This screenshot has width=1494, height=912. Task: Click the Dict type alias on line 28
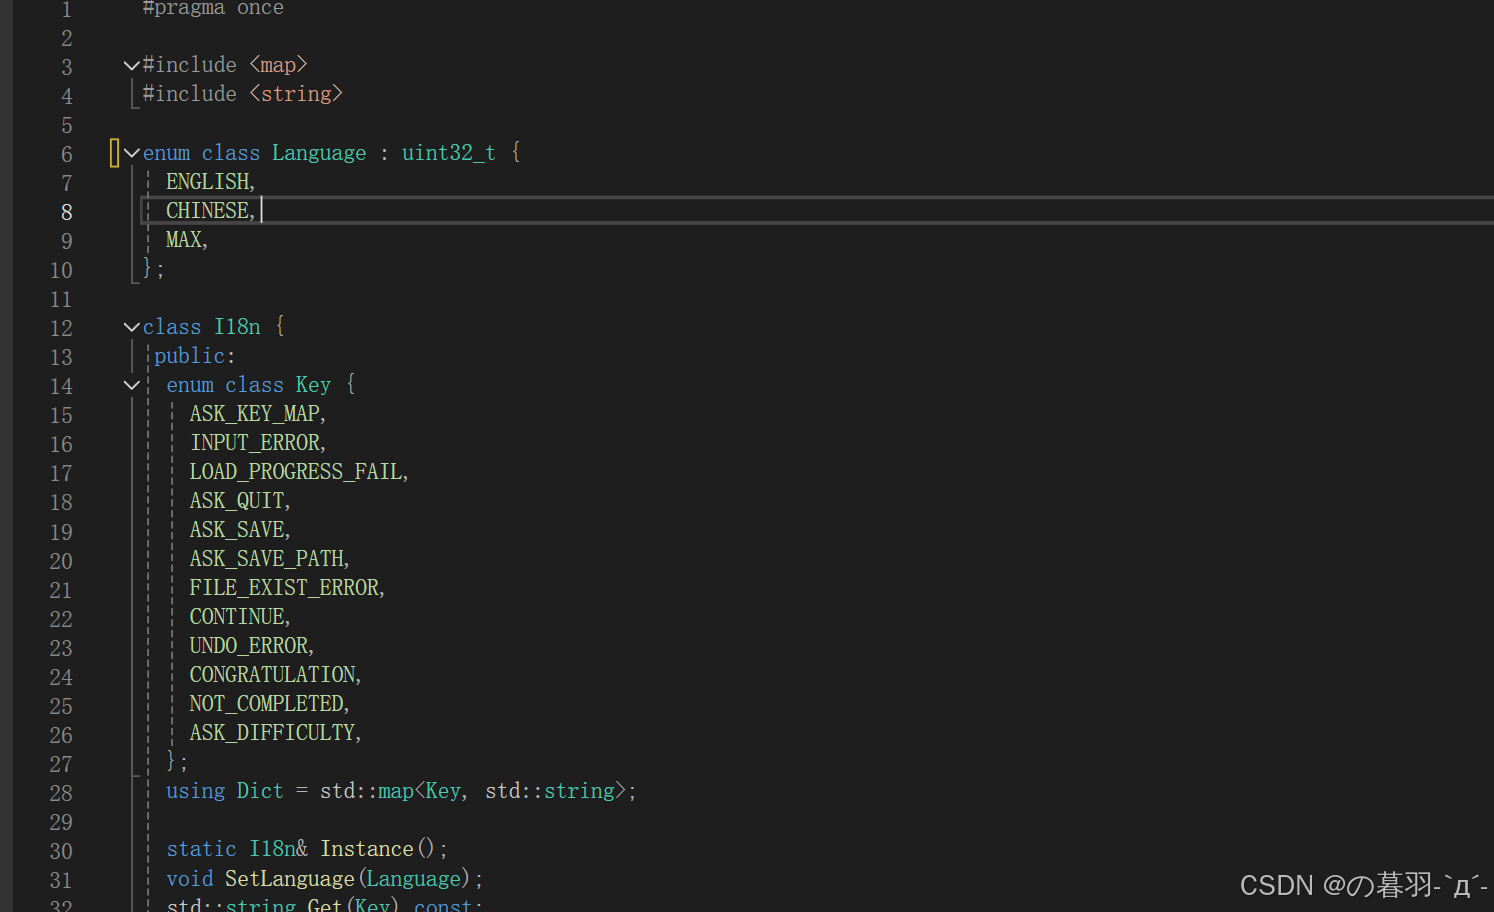[x=260, y=790]
